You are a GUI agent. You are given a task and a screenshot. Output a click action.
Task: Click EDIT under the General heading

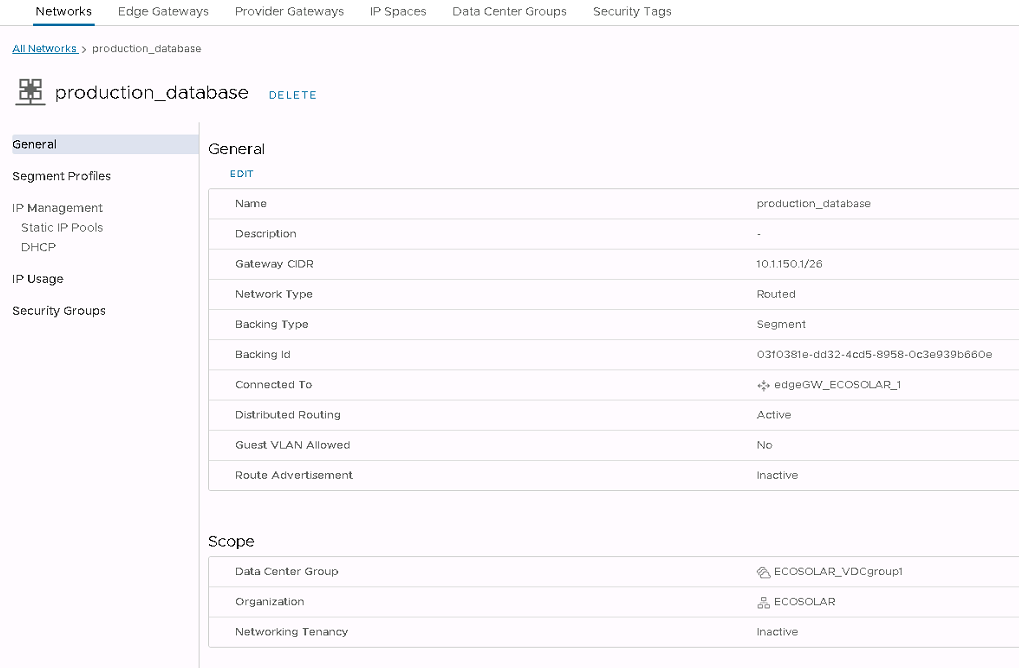coord(242,174)
